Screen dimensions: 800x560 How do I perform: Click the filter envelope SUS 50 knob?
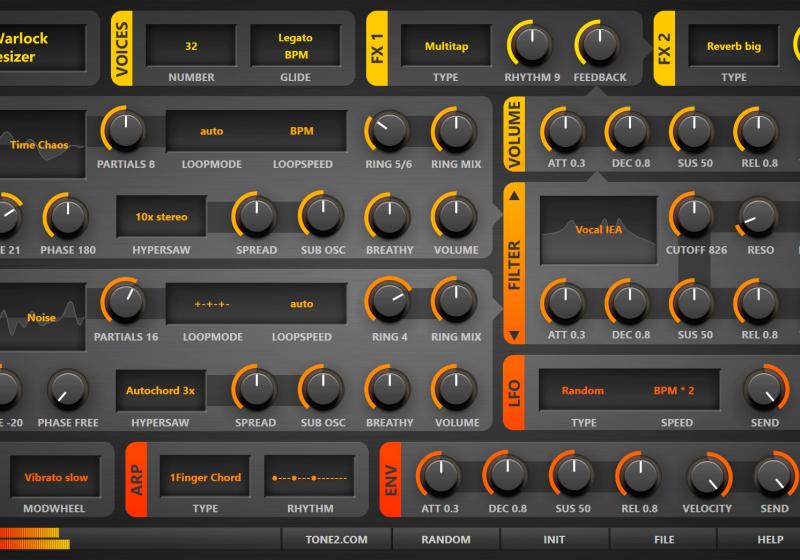(693, 302)
